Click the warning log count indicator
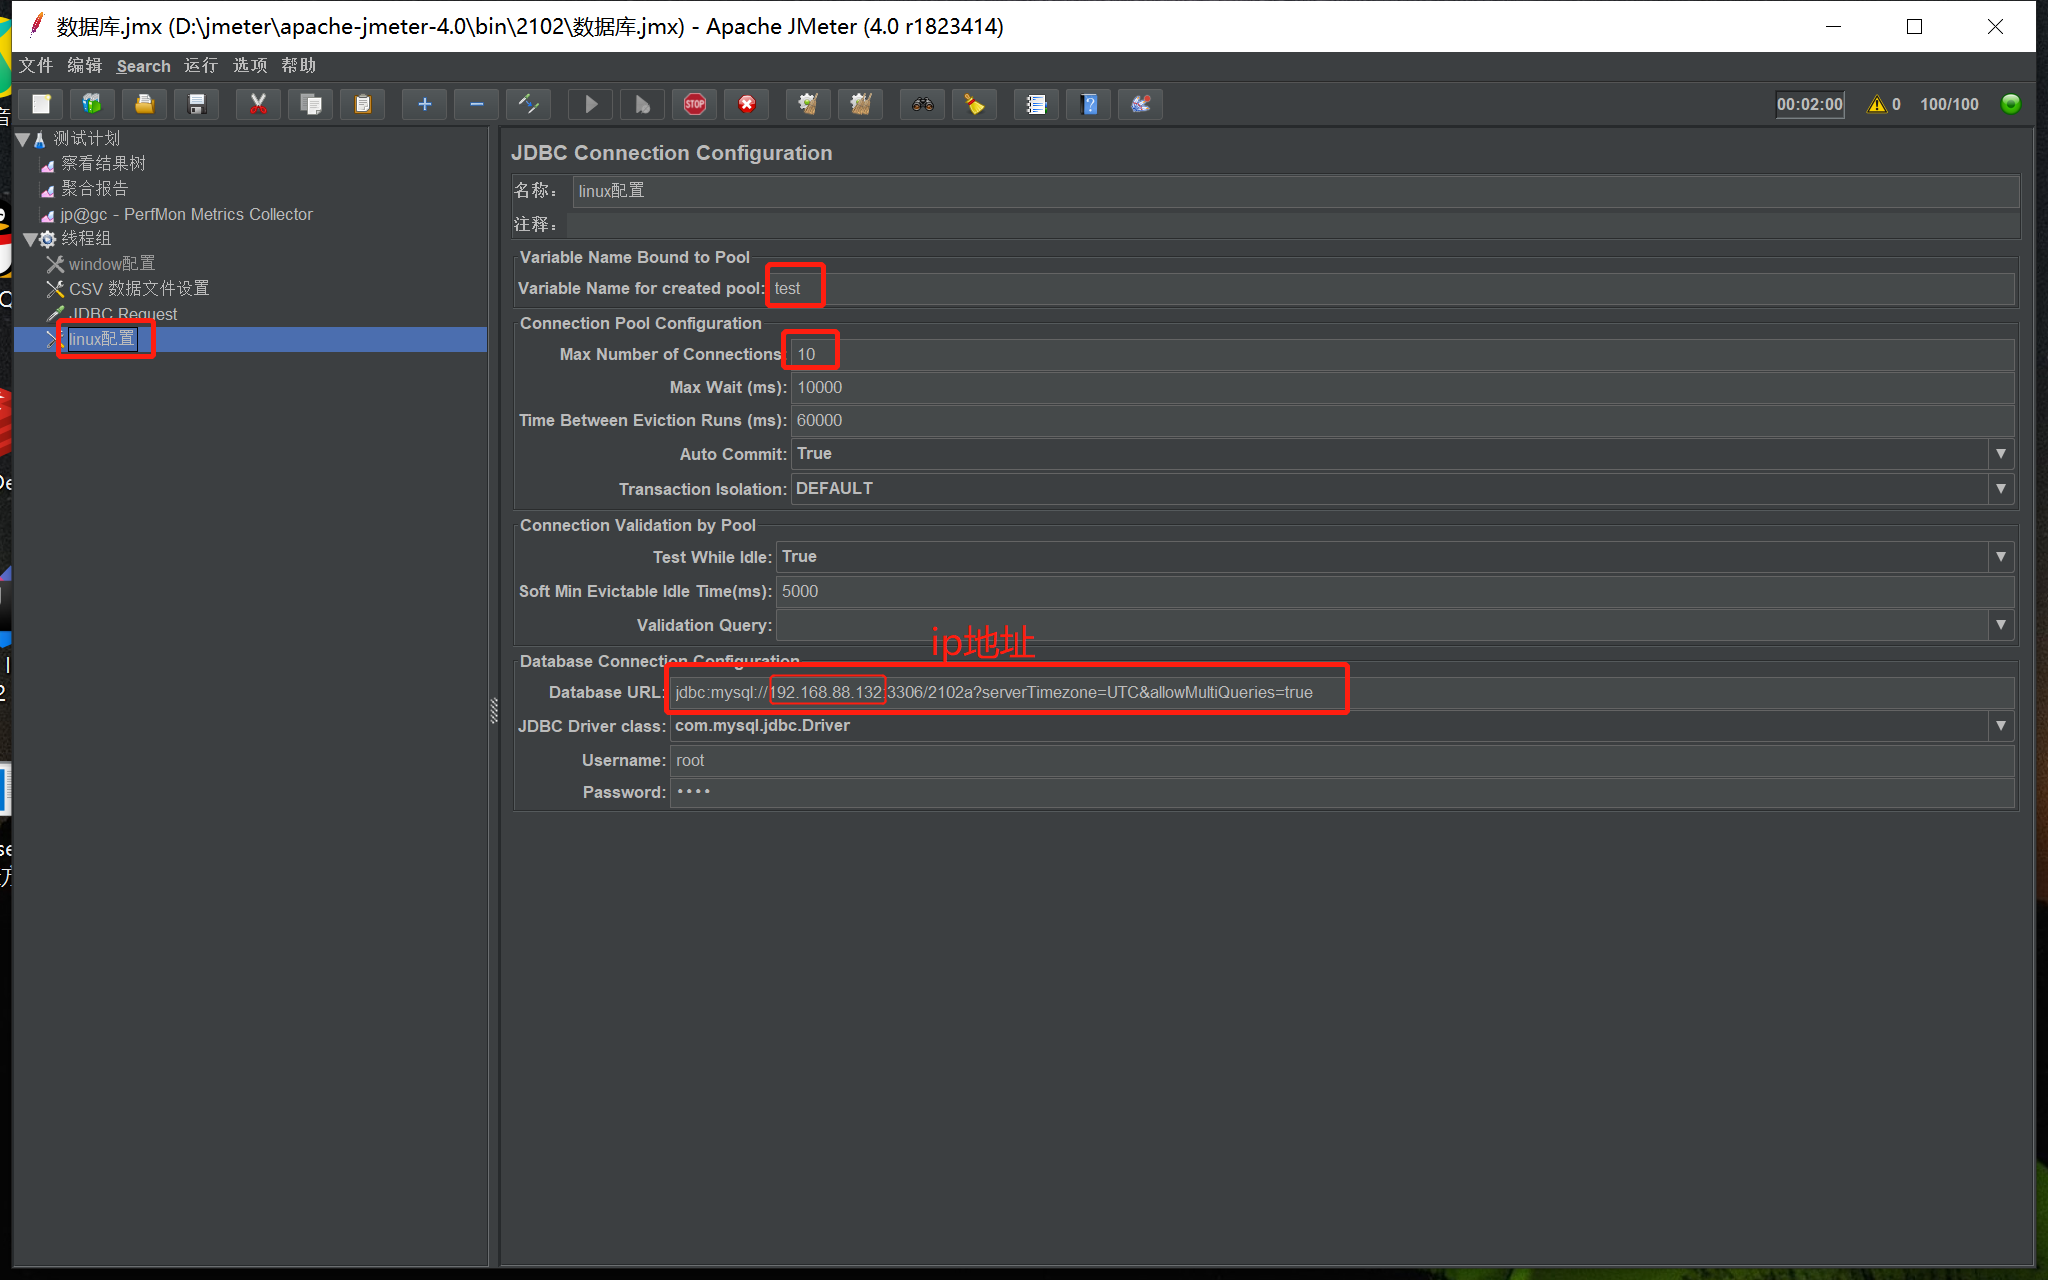The height and width of the screenshot is (1280, 2048). click(1883, 104)
